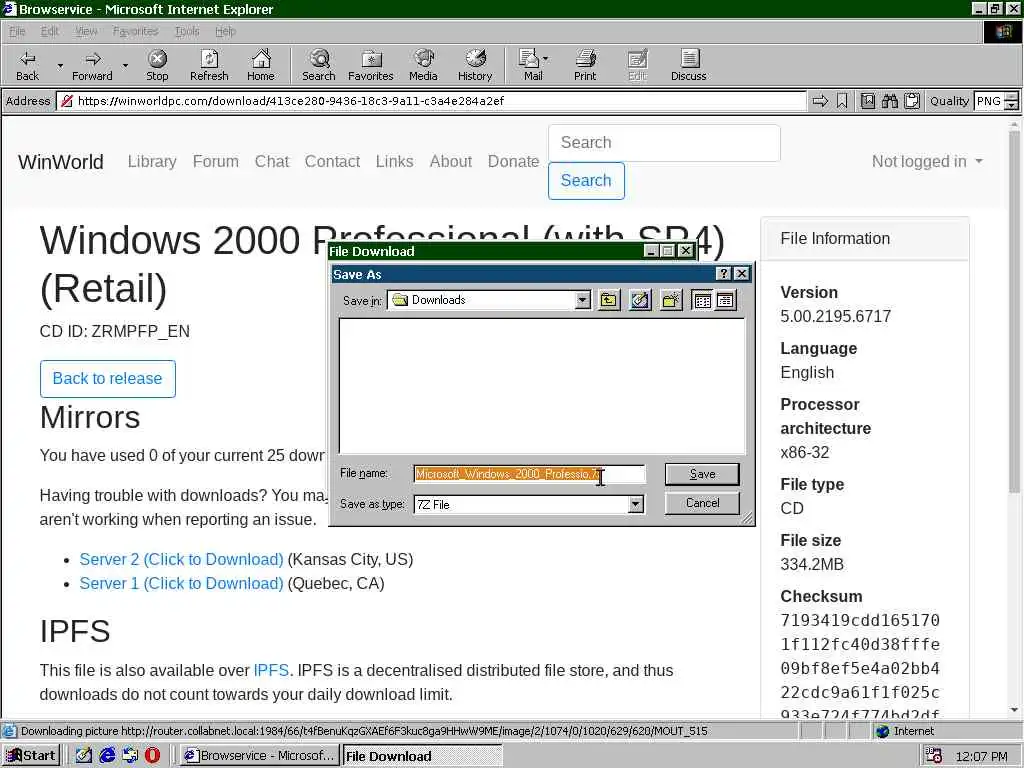
Task: Click the Back to release button
Action: [108, 379]
